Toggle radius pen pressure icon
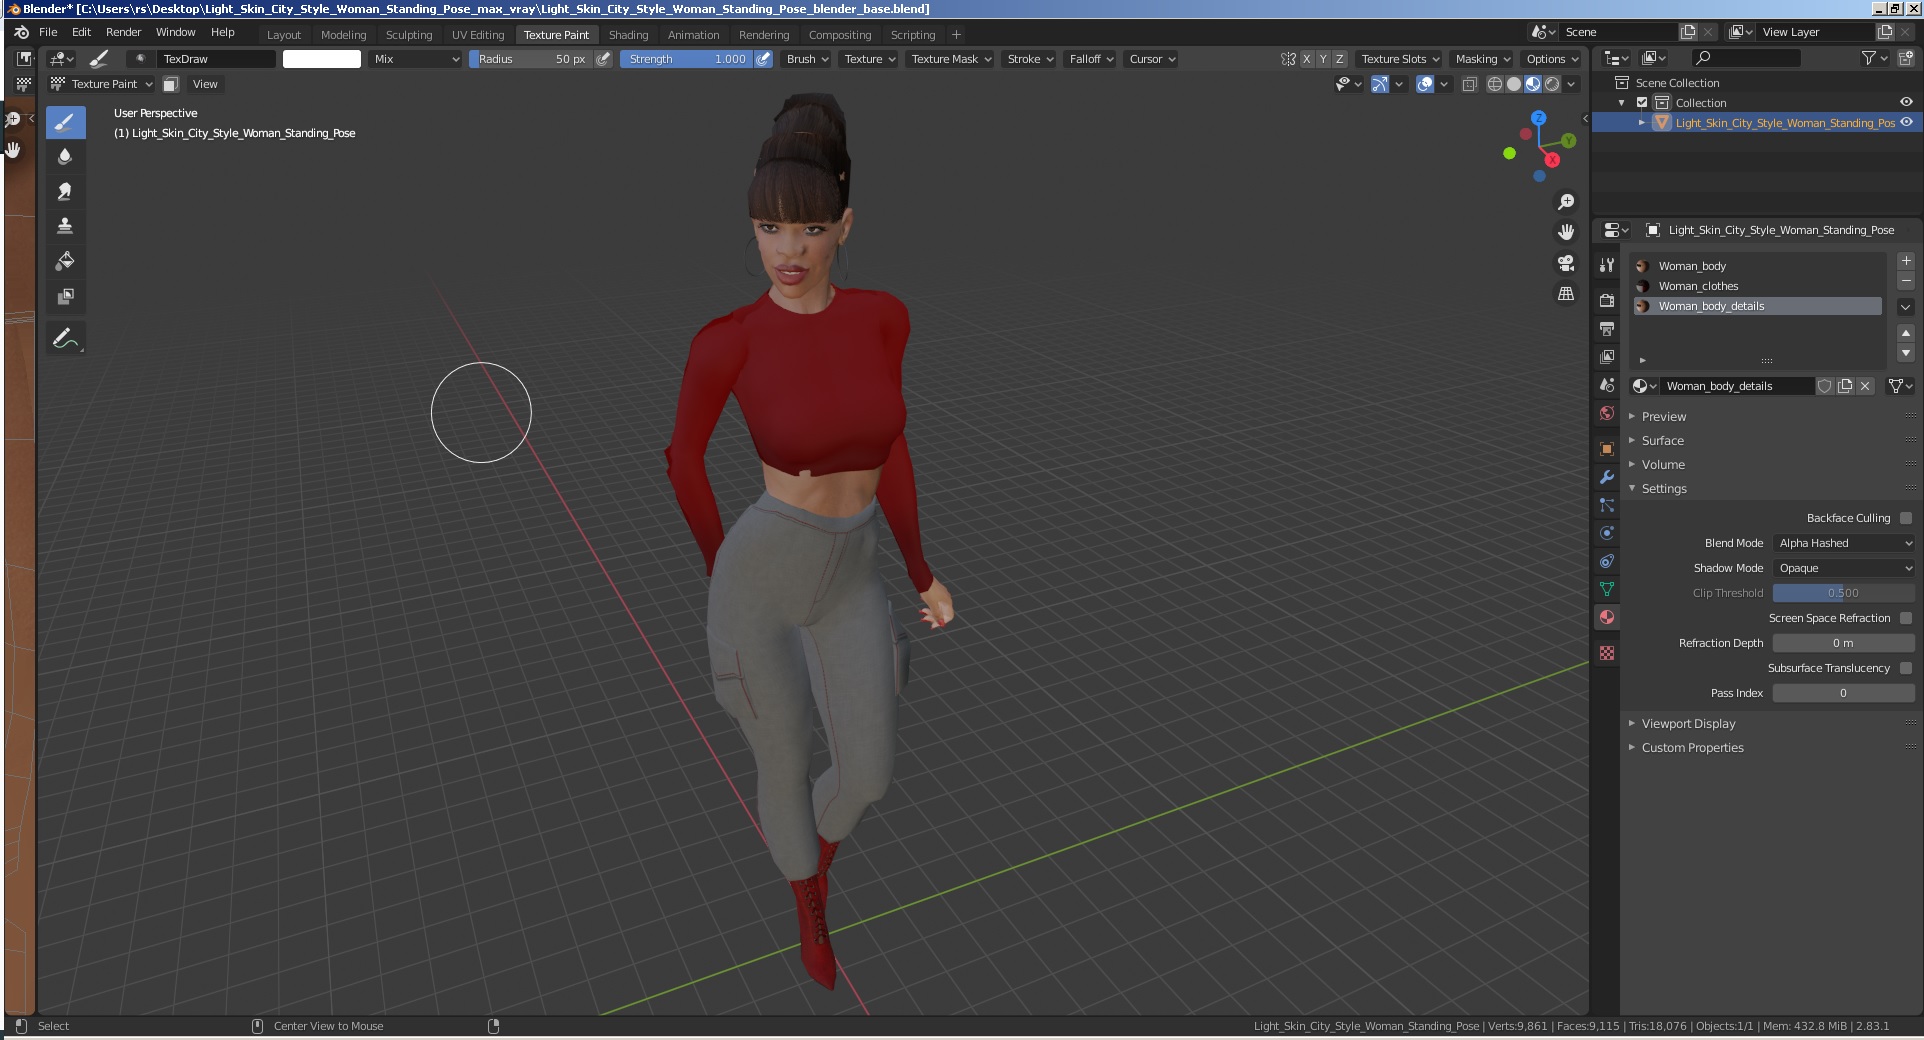Screen dimensions: 1924x1040 point(603,59)
